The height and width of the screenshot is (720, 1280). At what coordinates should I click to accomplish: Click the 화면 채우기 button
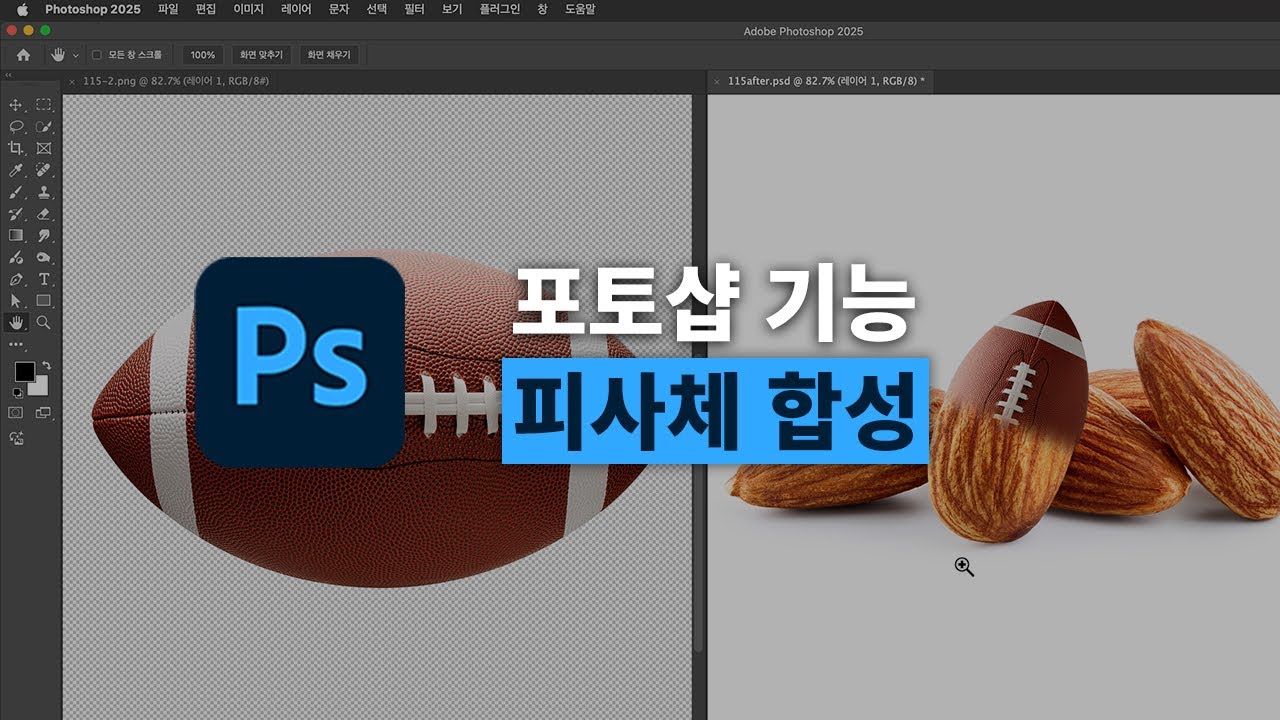click(331, 55)
